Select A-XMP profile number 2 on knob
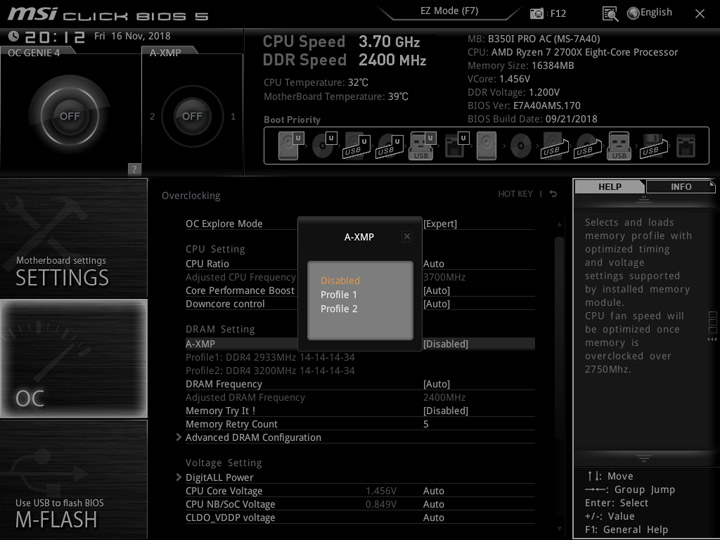This screenshot has width=720, height=540. 152,116
